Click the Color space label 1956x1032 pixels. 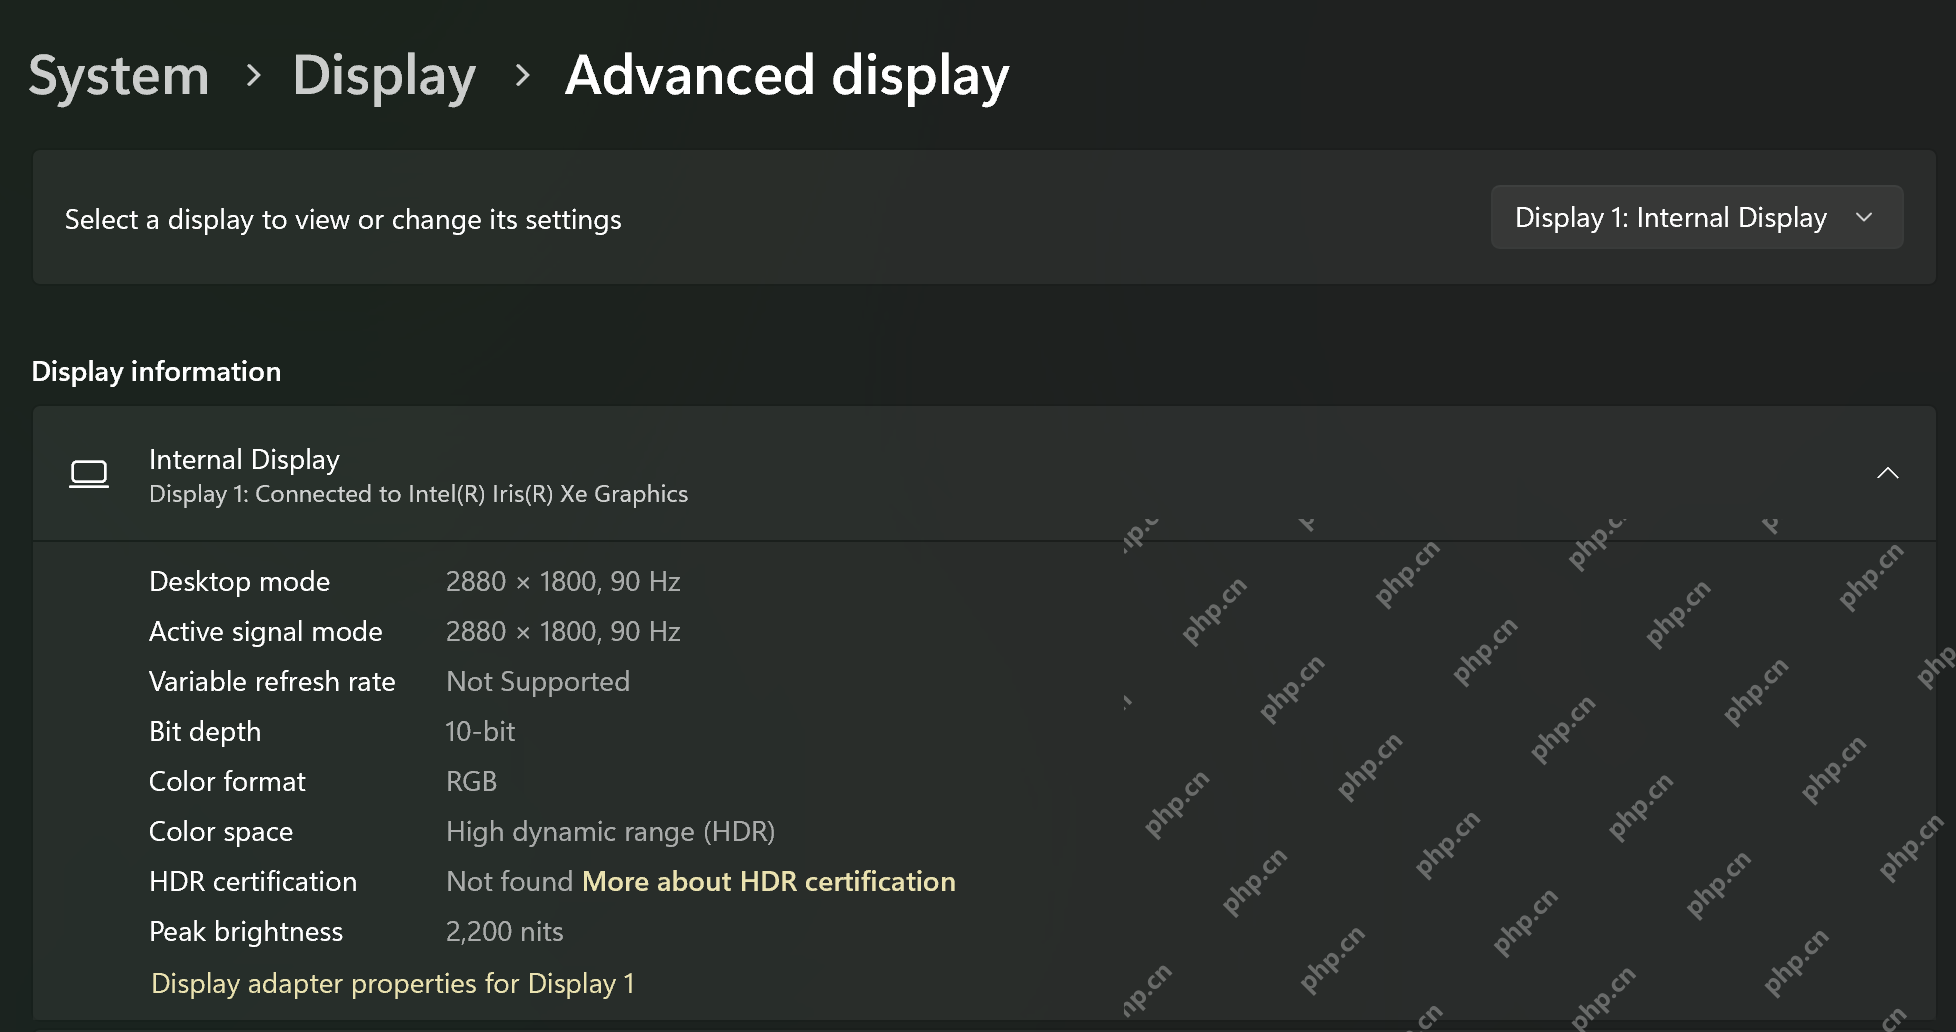pos(221,831)
